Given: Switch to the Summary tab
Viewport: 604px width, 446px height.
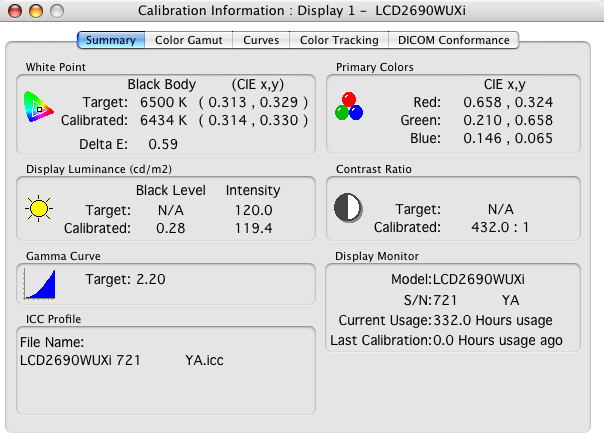Looking at the screenshot, I should [111, 40].
